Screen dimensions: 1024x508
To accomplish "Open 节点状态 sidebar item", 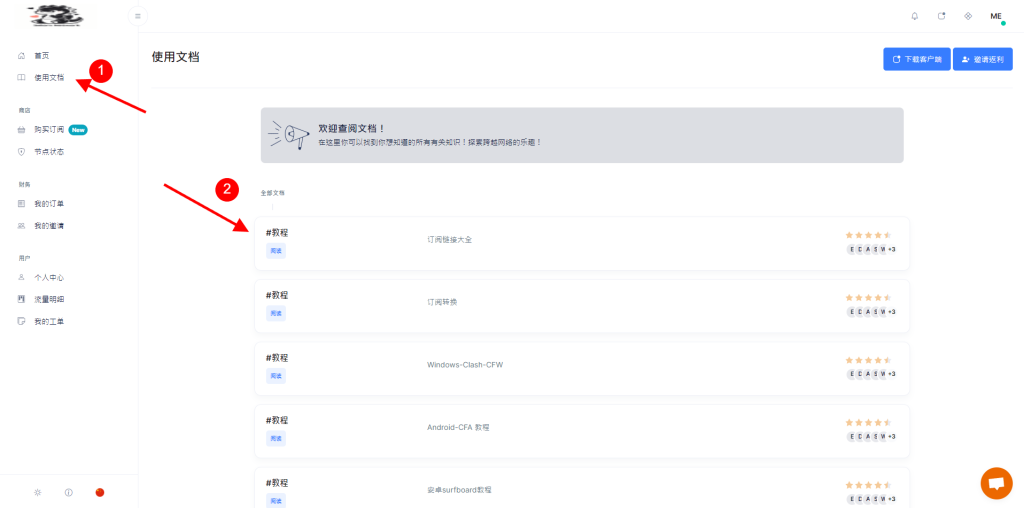I will (49, 152).
